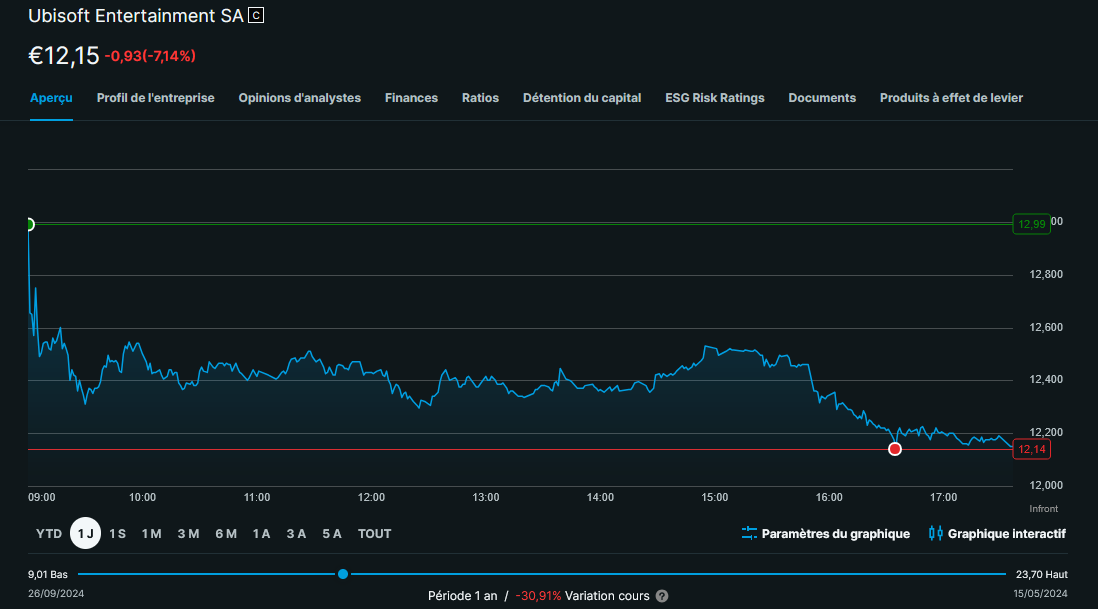Click the "C" compartment badge beside company name
Viewport: 1098px width, 609px height.
pyautogui.click(x=256, y=15)
